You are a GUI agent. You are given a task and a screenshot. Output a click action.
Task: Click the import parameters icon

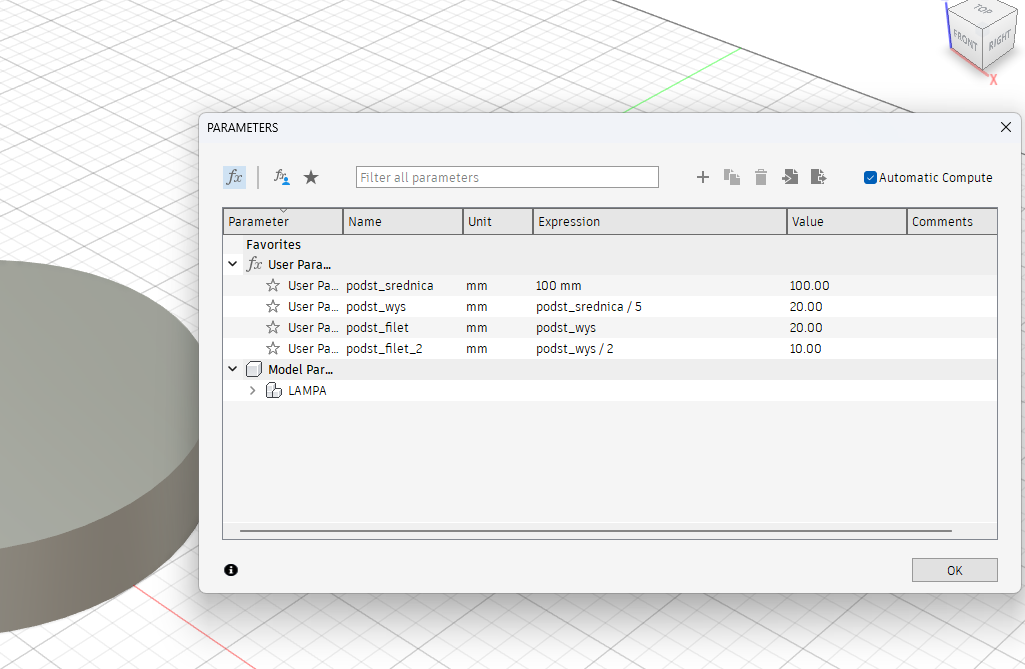pyautogui.click(x=790, y=177)
